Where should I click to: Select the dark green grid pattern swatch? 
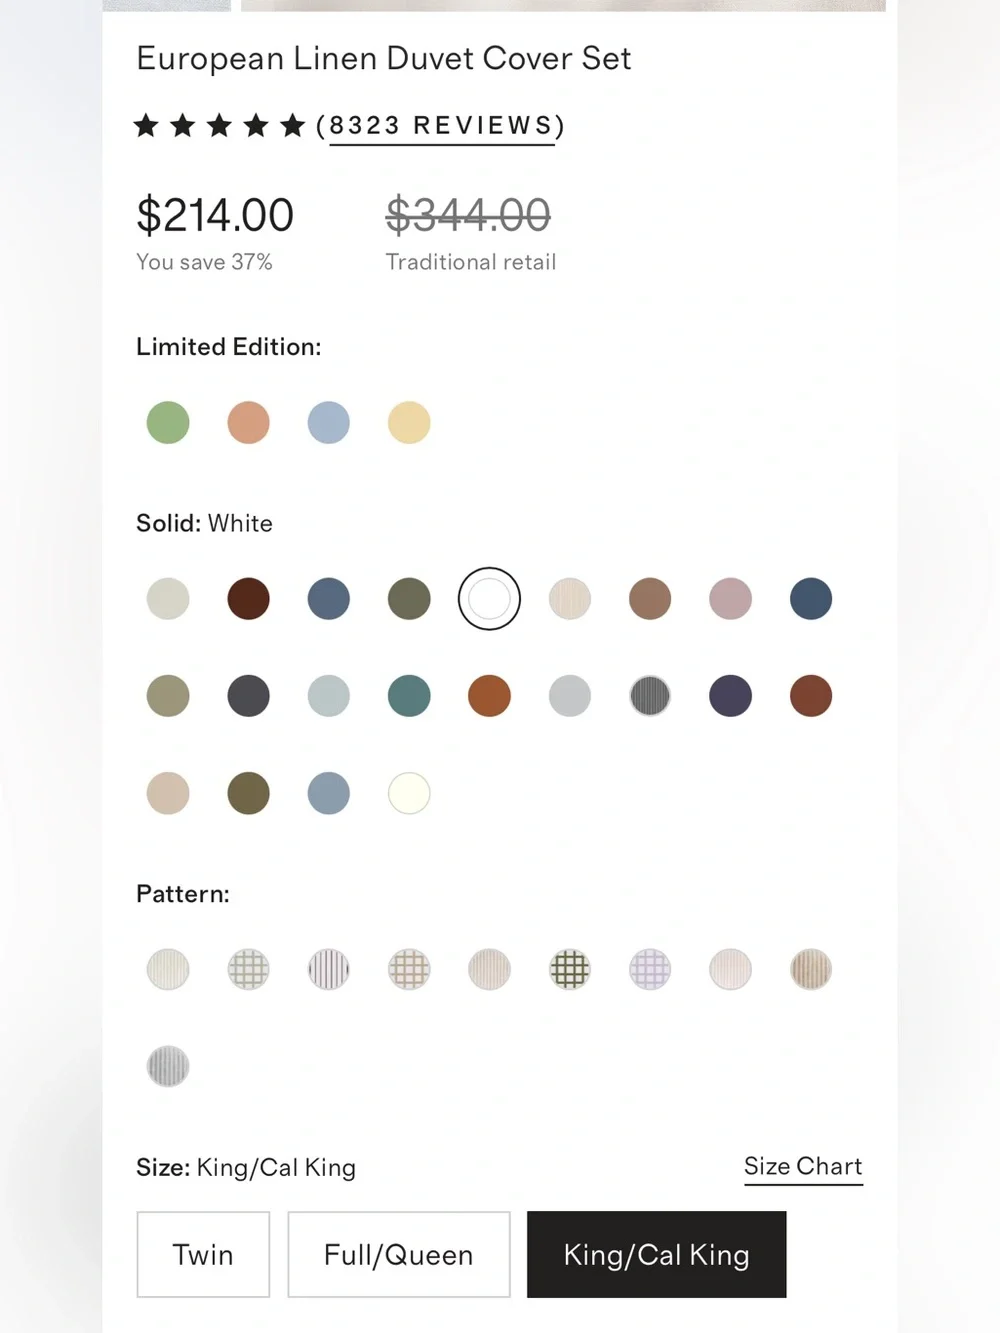click(570, 969)
